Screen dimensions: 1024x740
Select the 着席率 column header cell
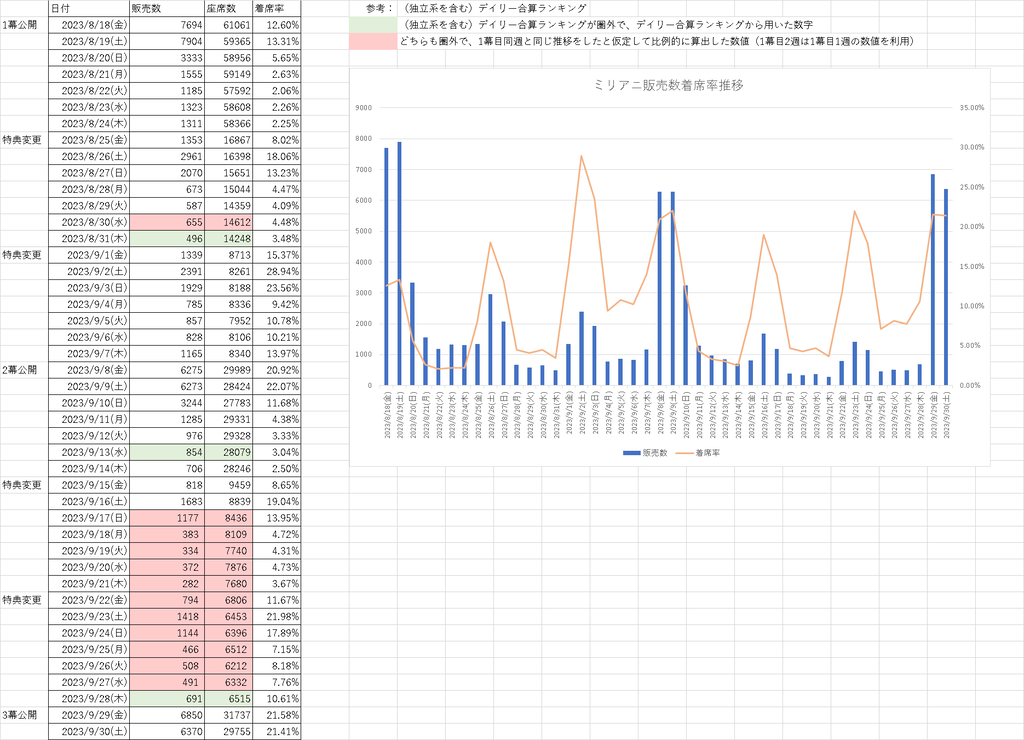(x=276, y=8)
